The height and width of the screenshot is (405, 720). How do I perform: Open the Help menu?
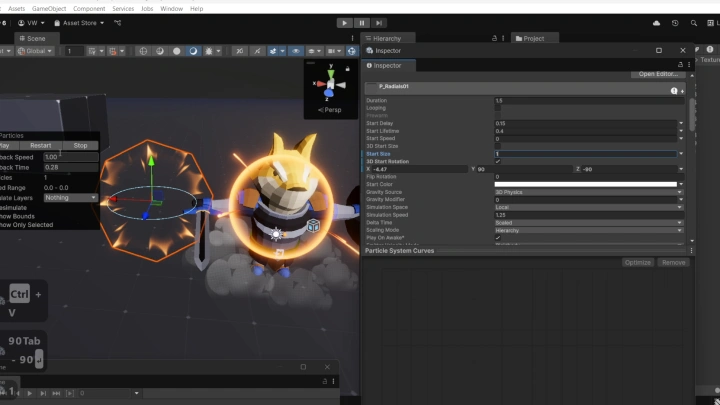(x=197, y=9)
